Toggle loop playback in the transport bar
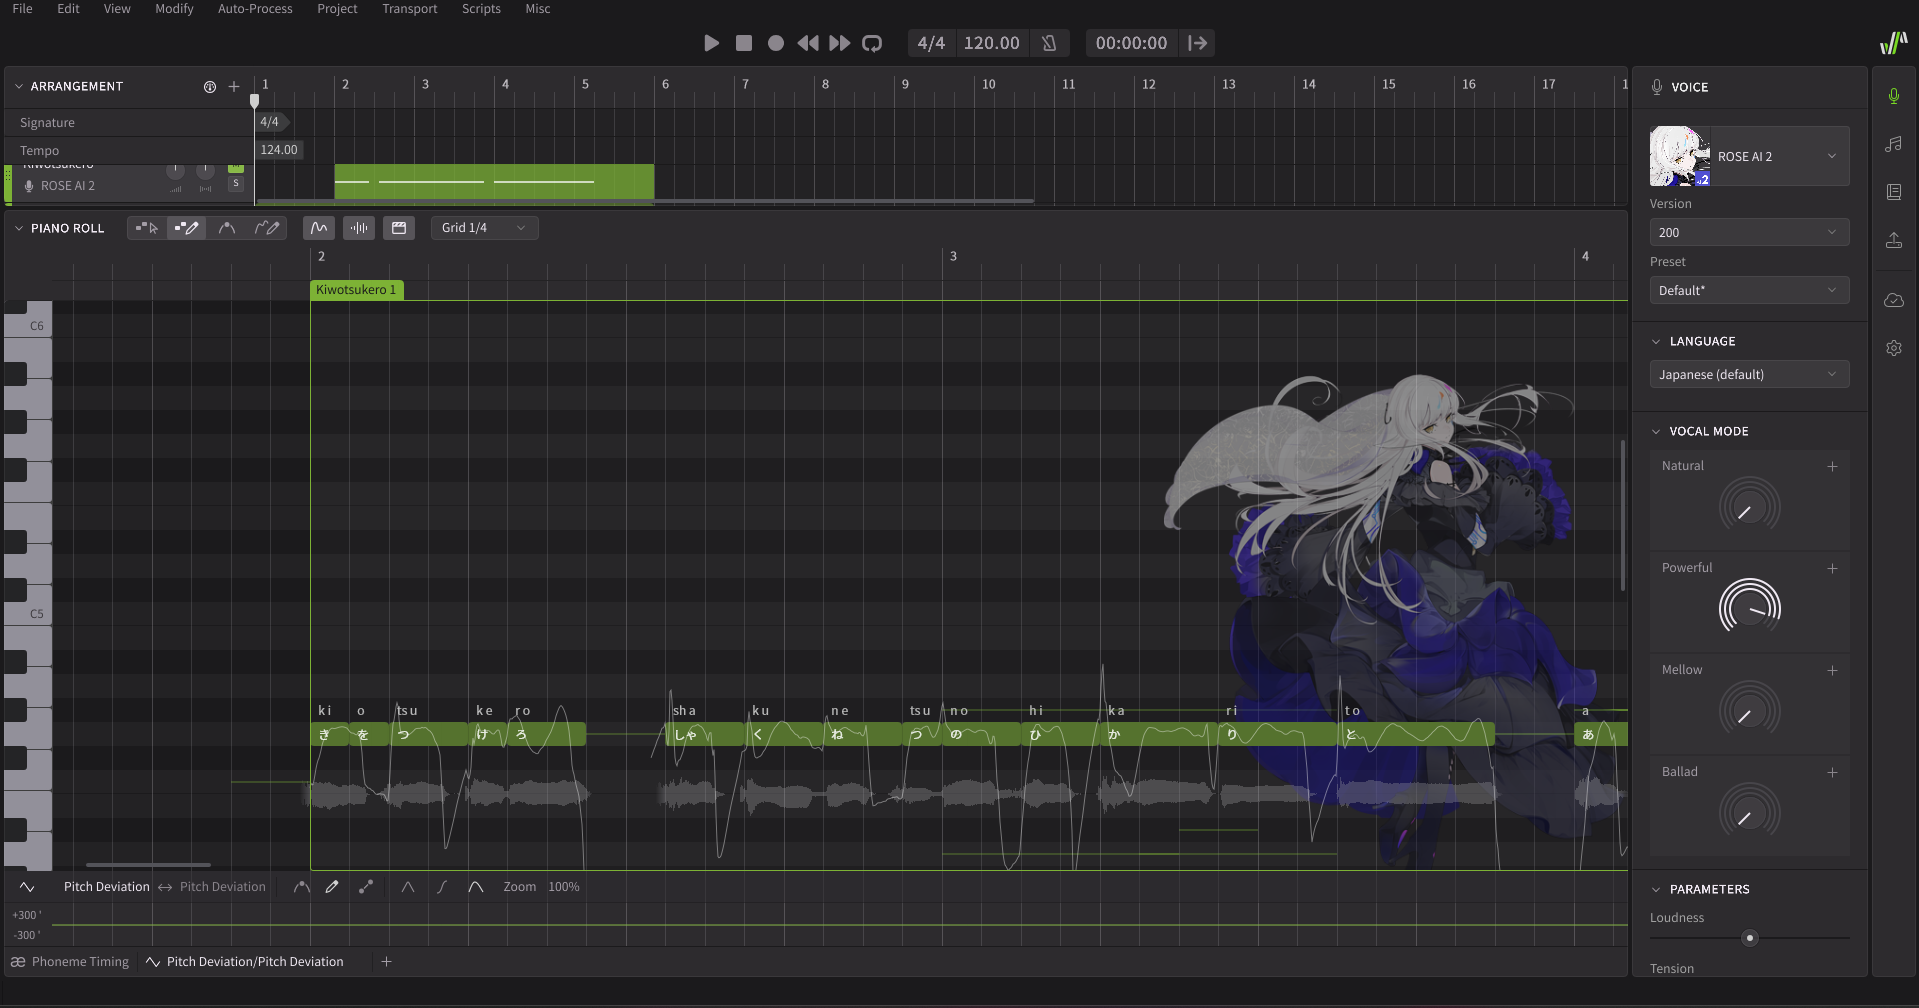 coord(872,43)
